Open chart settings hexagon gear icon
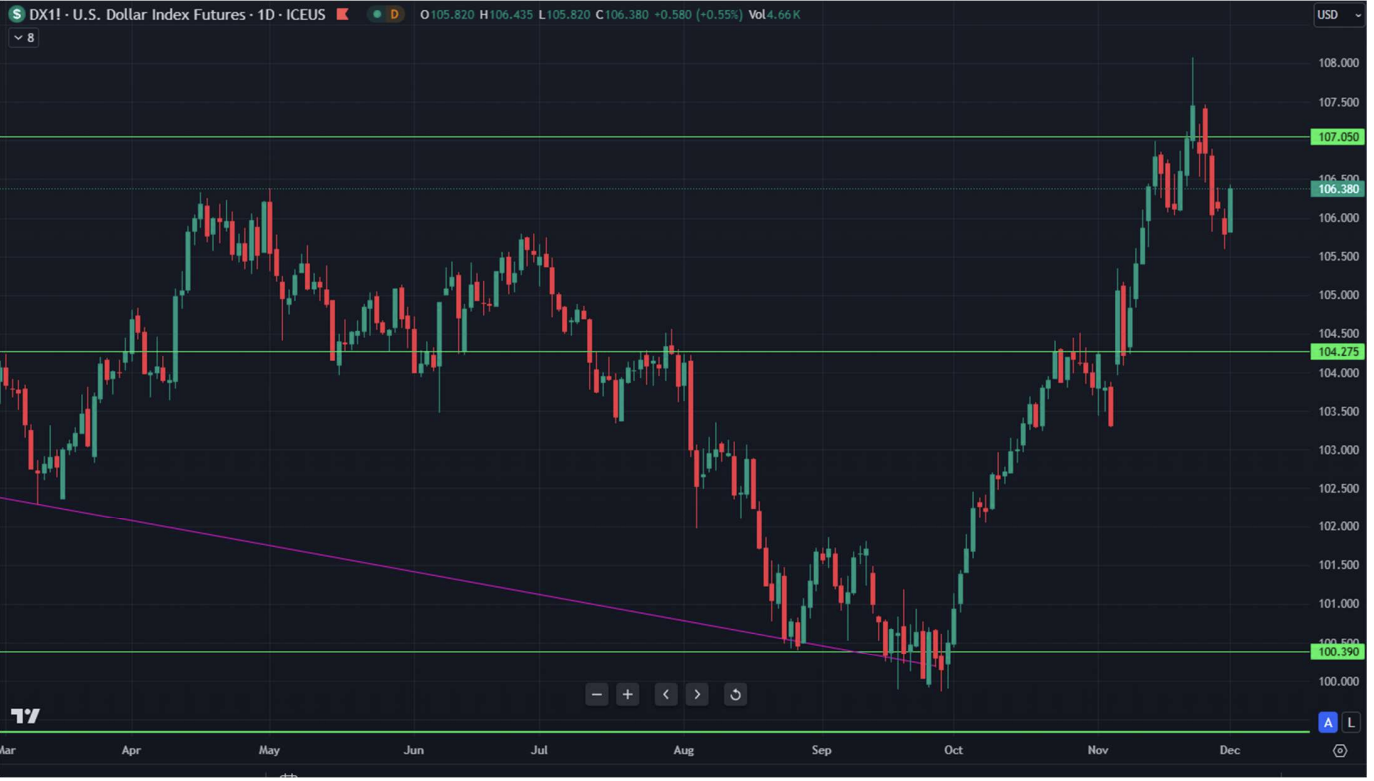This screenshot has height=781, width=1374. pyautogui.click(x=1340, y=751)
